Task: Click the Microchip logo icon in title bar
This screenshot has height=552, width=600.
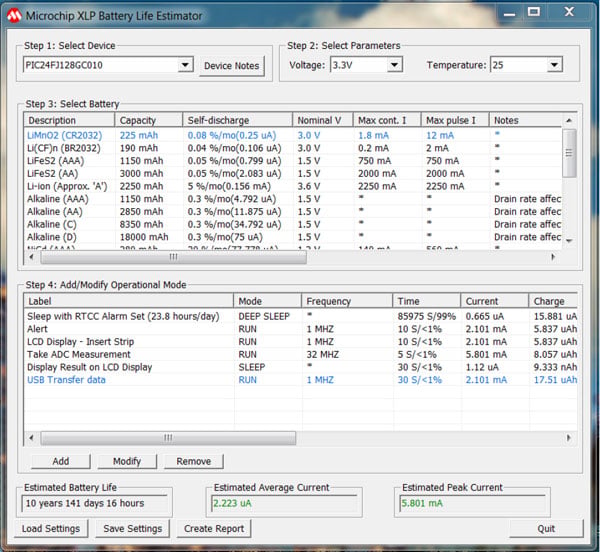Action: click(x=14, y=16)
